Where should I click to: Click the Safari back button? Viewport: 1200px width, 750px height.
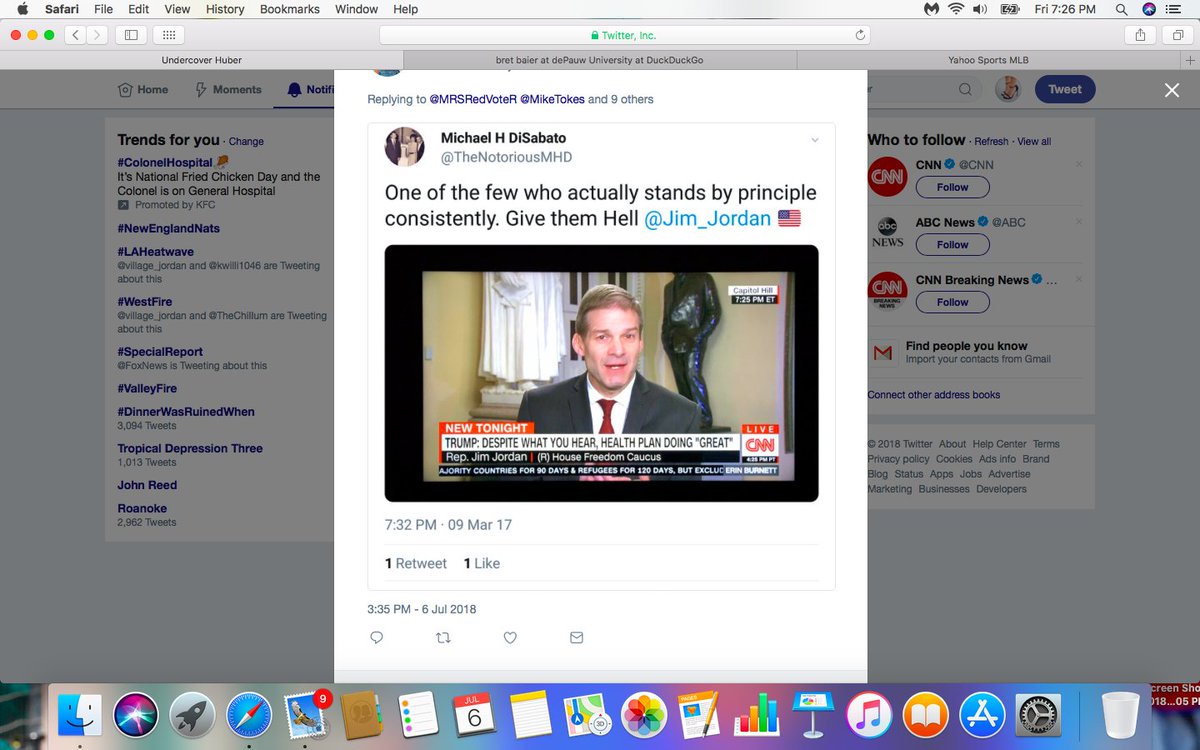77,35
